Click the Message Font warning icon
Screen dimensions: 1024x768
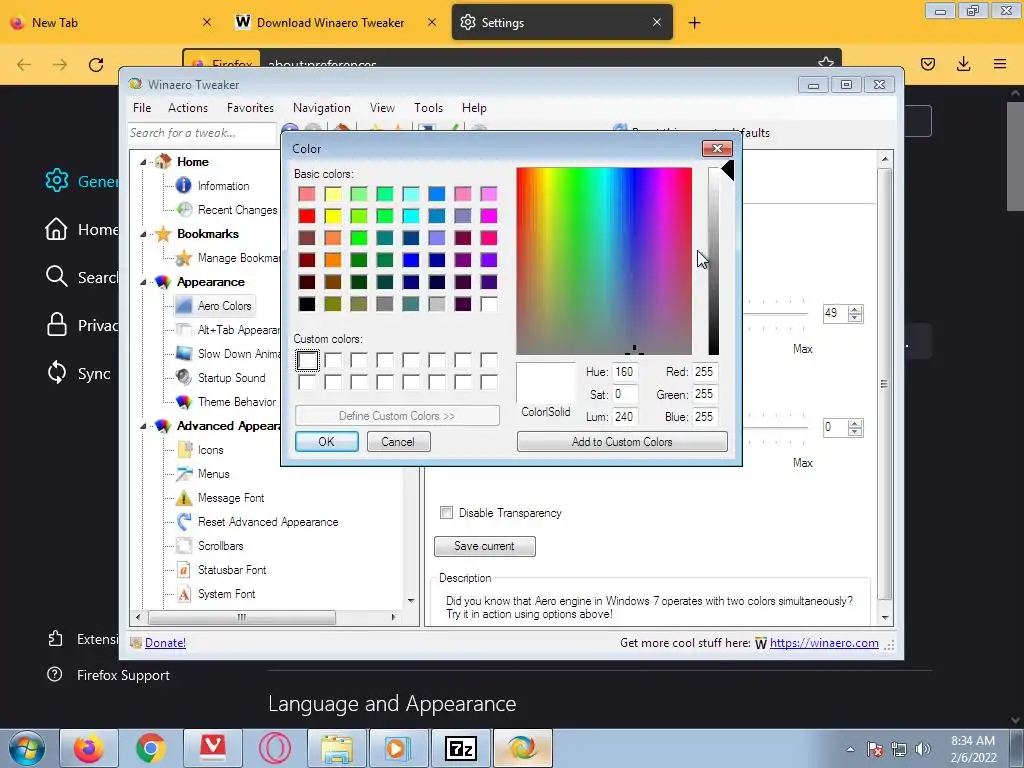pyautogui.click(x=184, y=498)
